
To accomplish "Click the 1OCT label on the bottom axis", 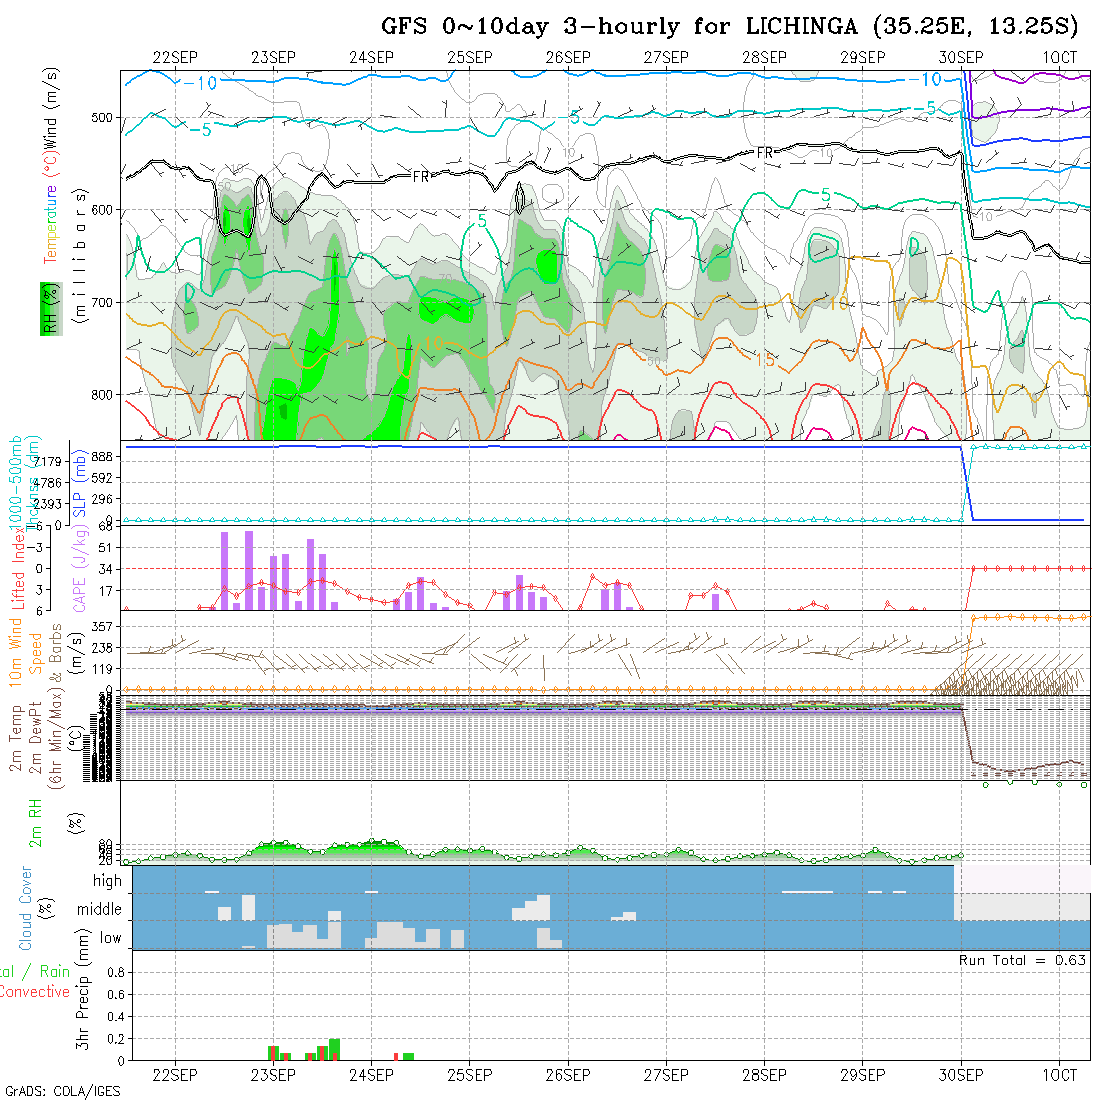I will coord(1059,1075).
